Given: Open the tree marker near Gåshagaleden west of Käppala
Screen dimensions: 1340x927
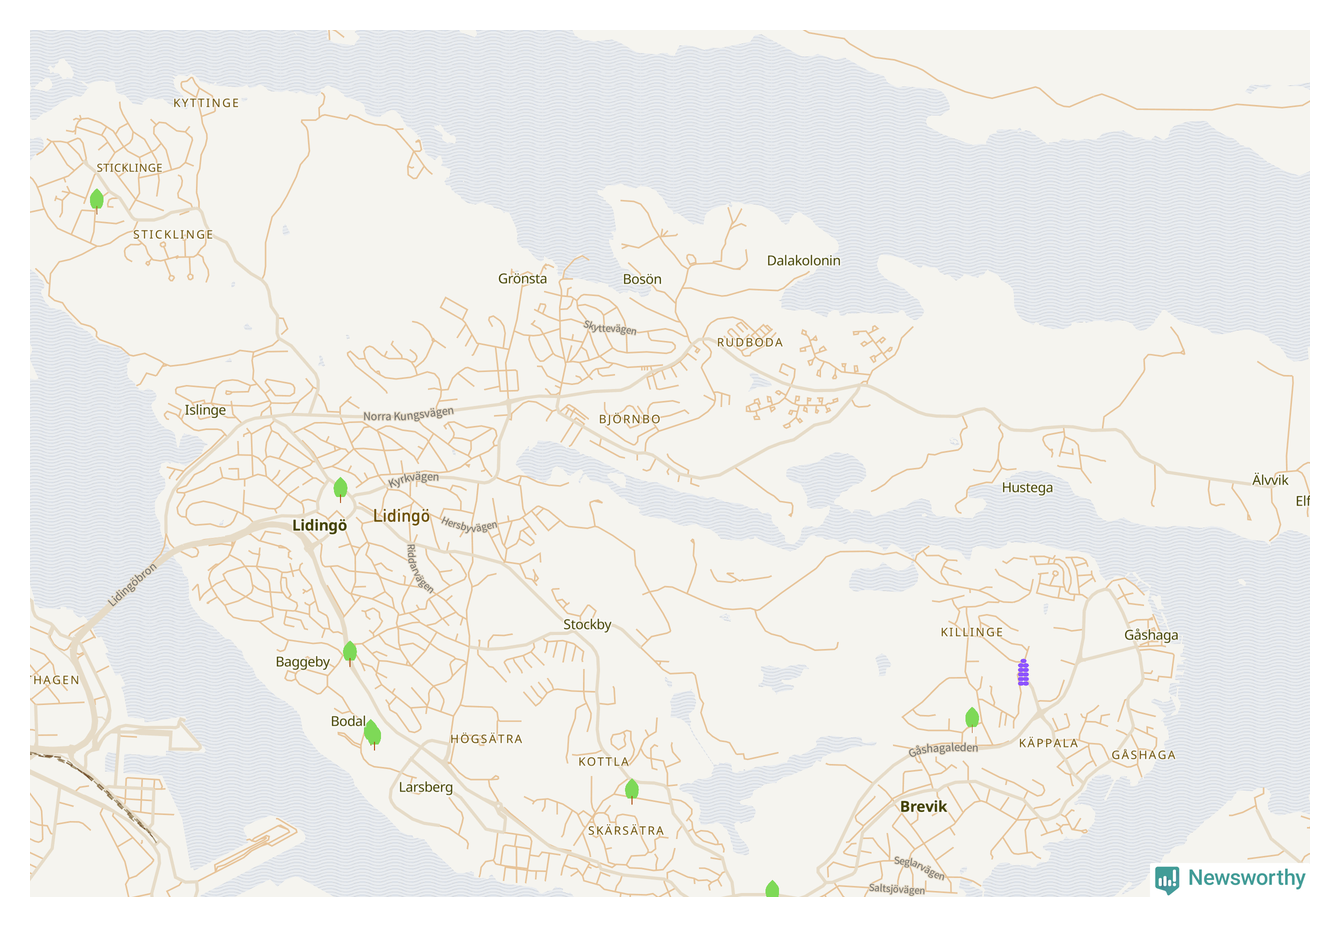Looking at the screenshot, I should [972, 718].
